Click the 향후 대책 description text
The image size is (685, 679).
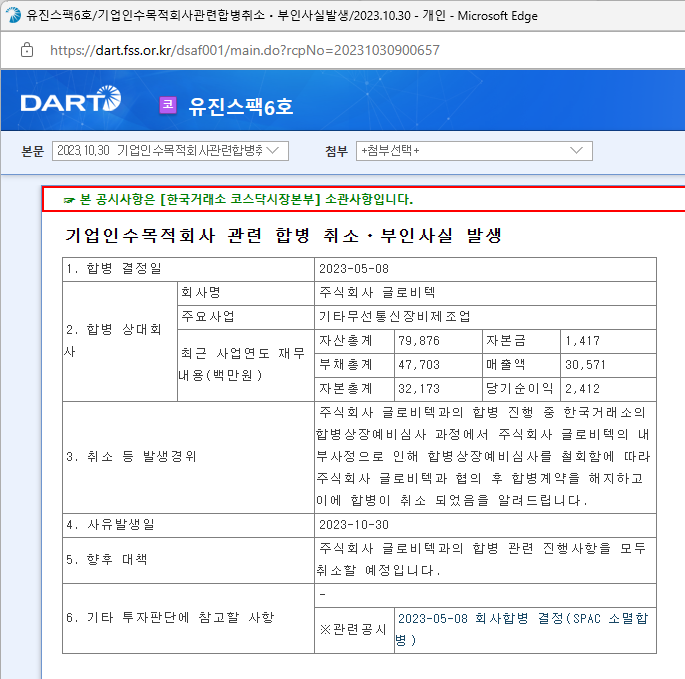click(481, 559)
